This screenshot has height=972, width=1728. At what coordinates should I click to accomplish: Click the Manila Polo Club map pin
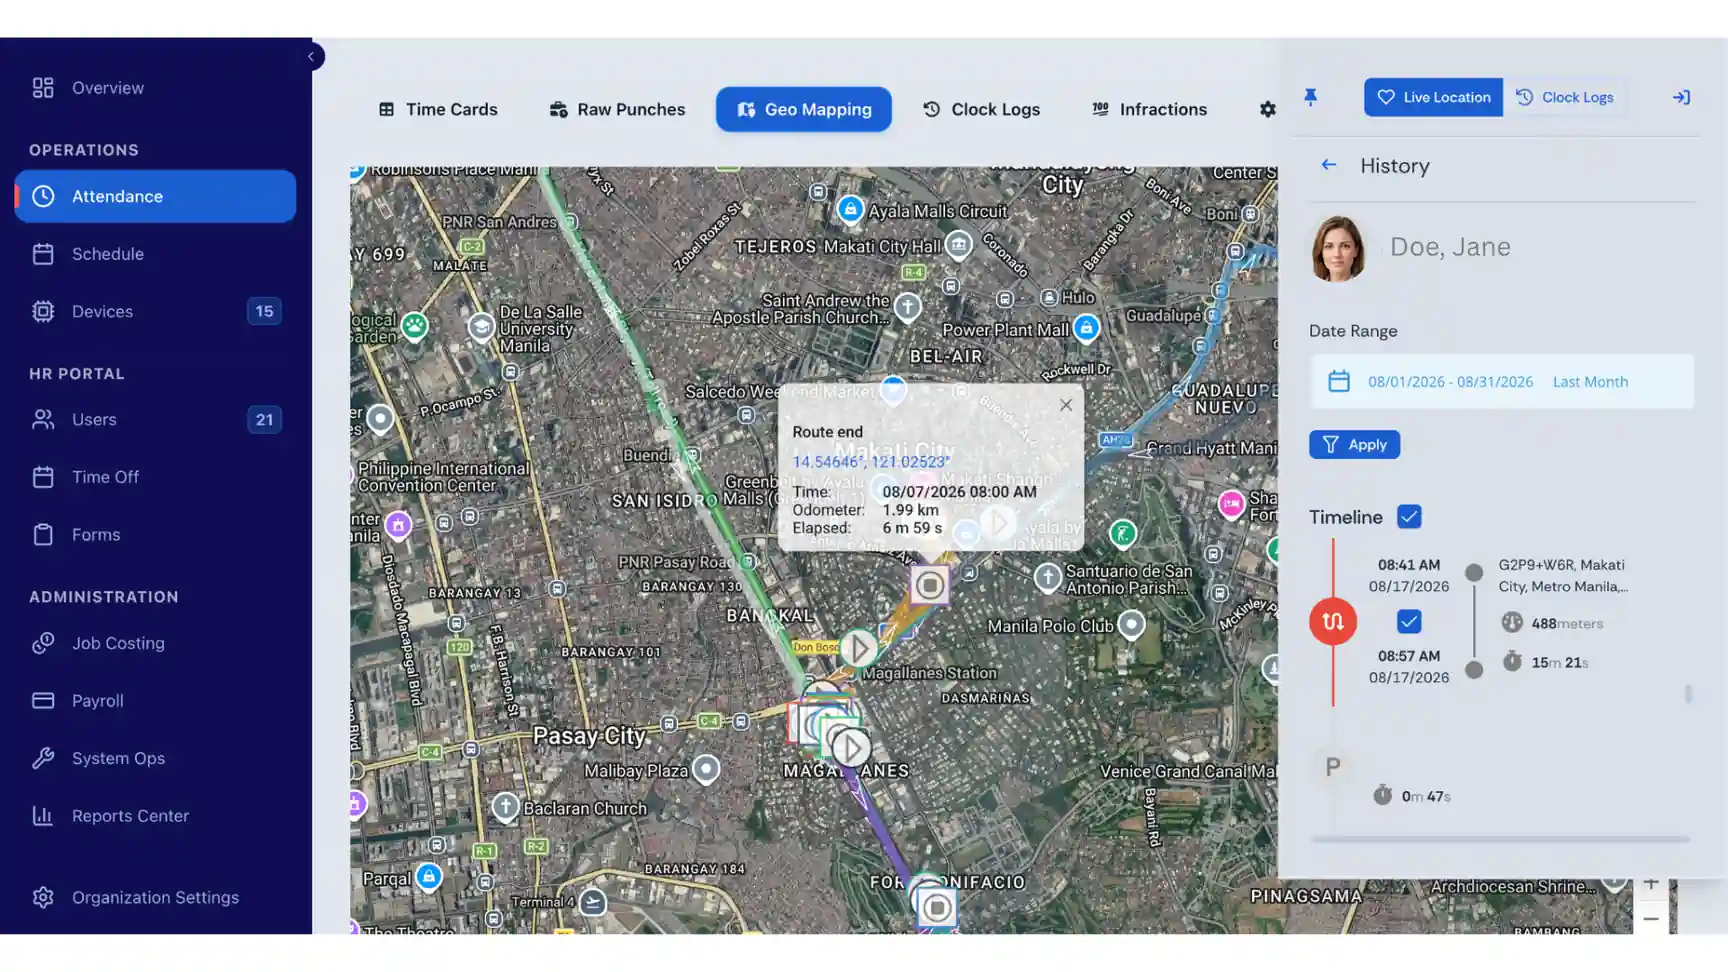1131,625
